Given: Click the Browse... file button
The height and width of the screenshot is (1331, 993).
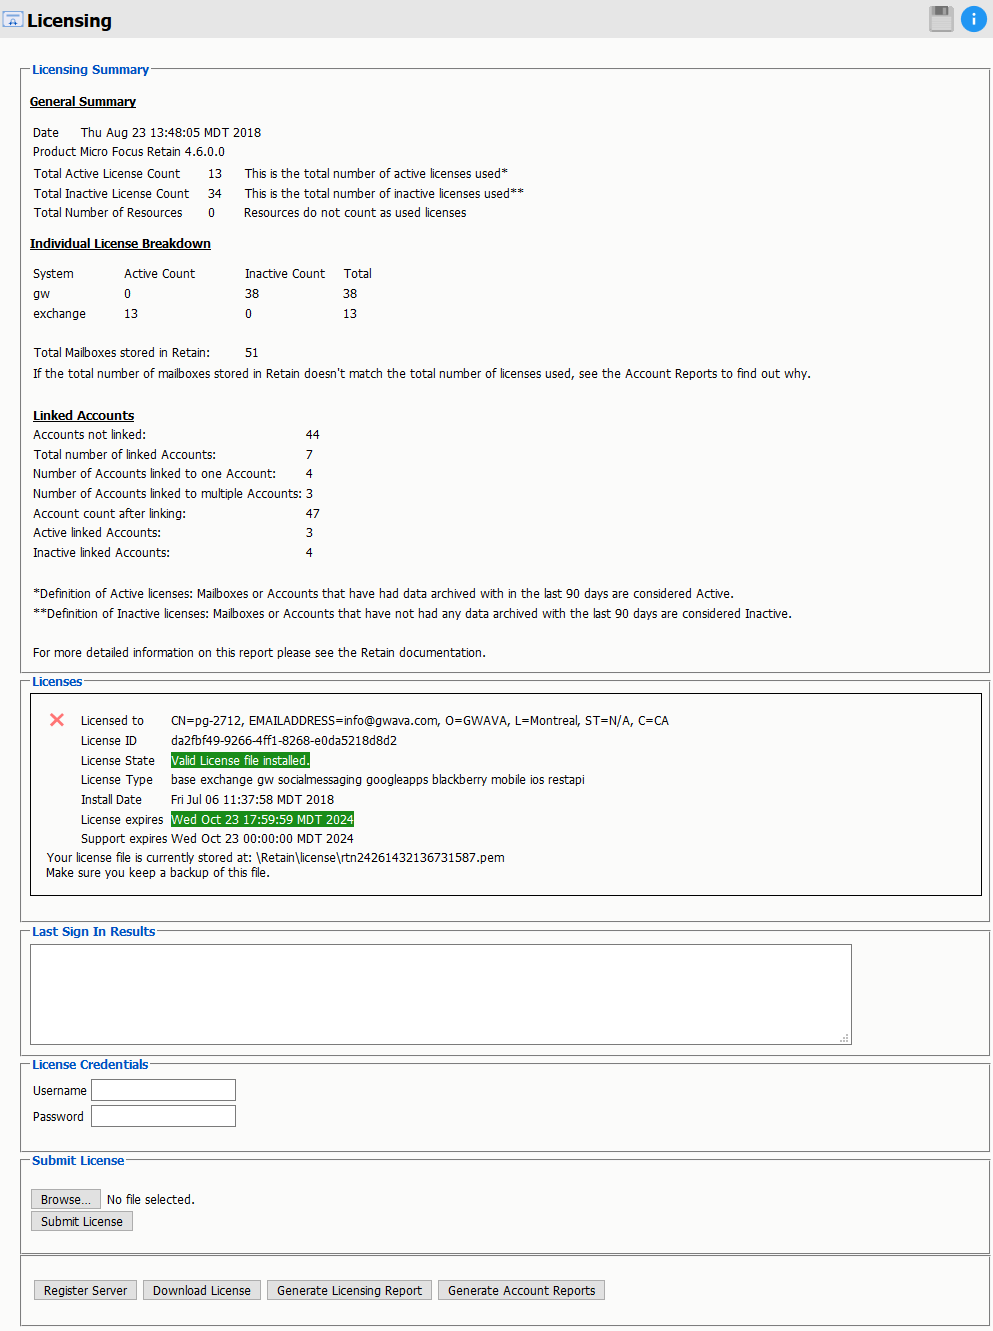Looking at the screenshot, I should (x=66, y=1199).
